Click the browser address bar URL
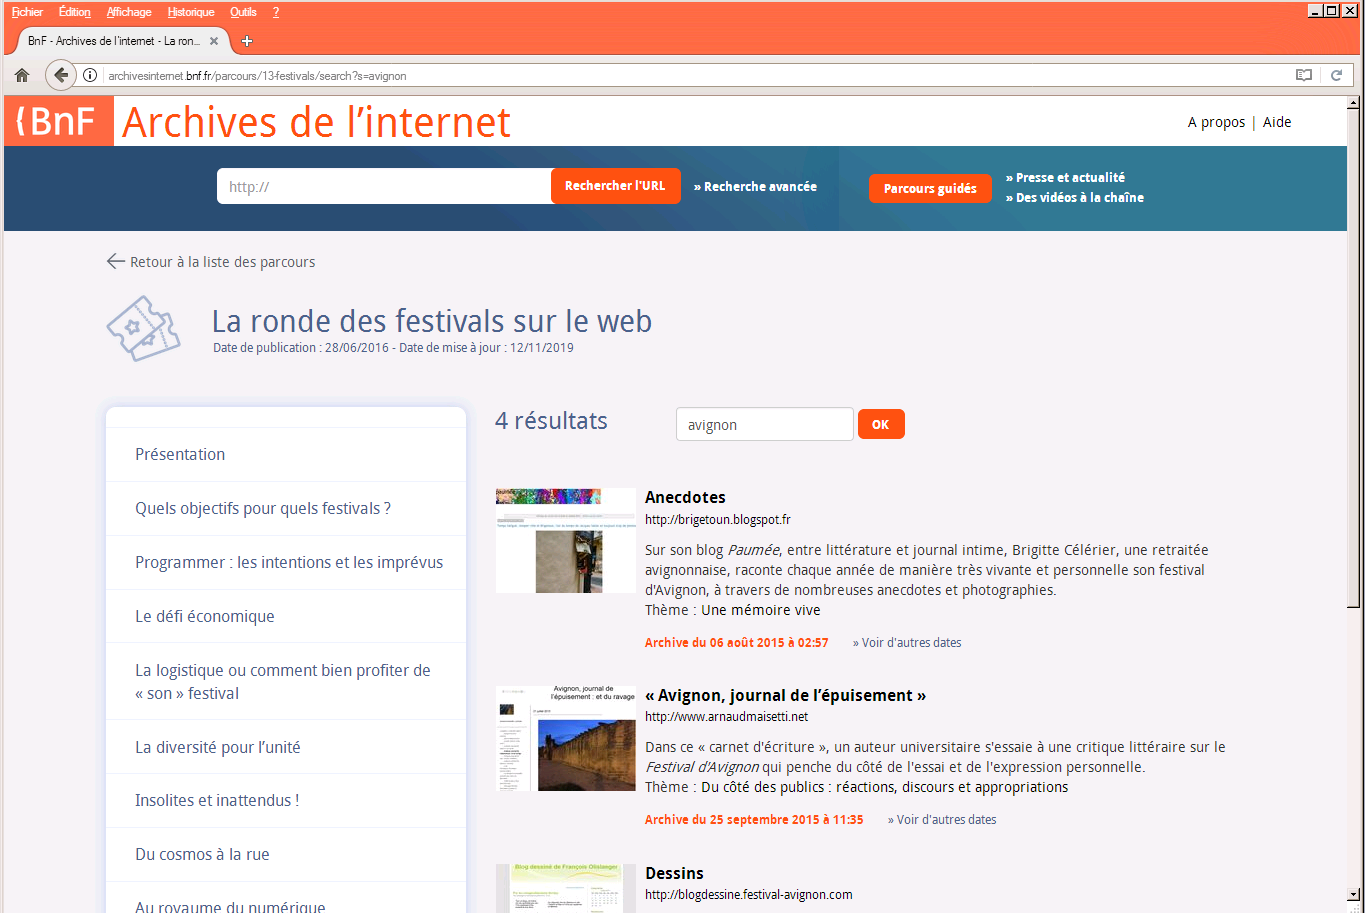Screen dimensions: 1365x913 tap(257, 75)
